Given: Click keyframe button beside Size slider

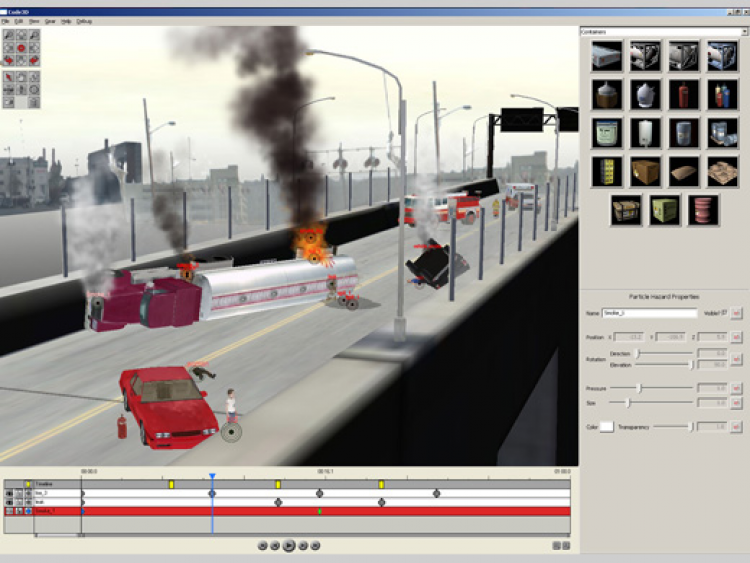Looking at the screenshot, I should [x=736, y=403].
